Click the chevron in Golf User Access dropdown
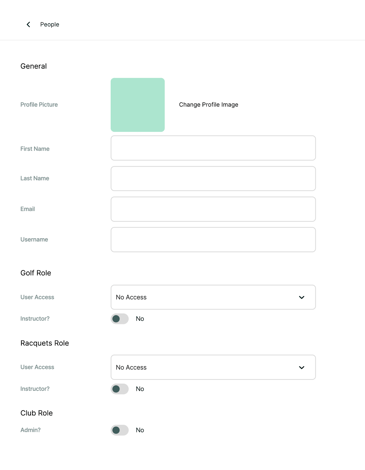Image resolution: width=365 pixels, height=470 pixels. click(301, 297)
